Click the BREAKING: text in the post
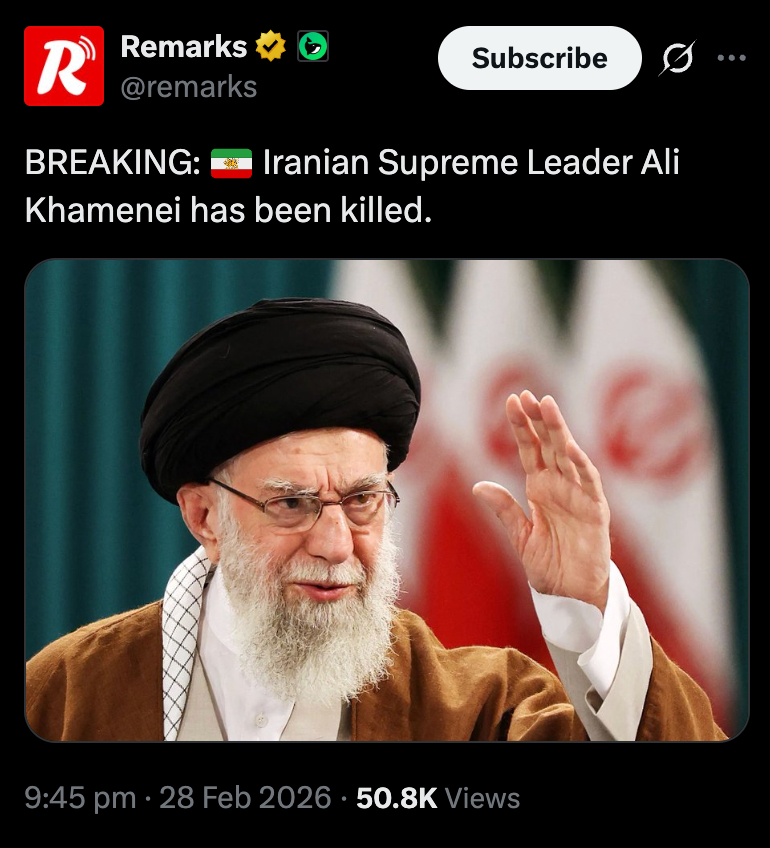 click(113, 162)
